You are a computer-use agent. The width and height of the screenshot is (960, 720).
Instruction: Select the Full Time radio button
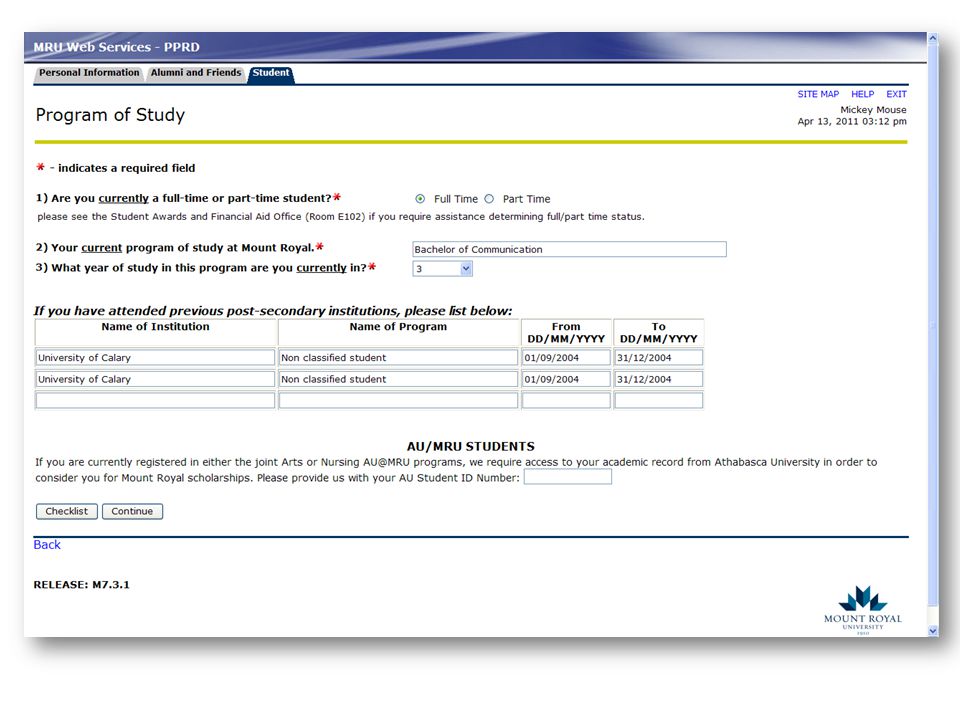(x=420, y=199)
